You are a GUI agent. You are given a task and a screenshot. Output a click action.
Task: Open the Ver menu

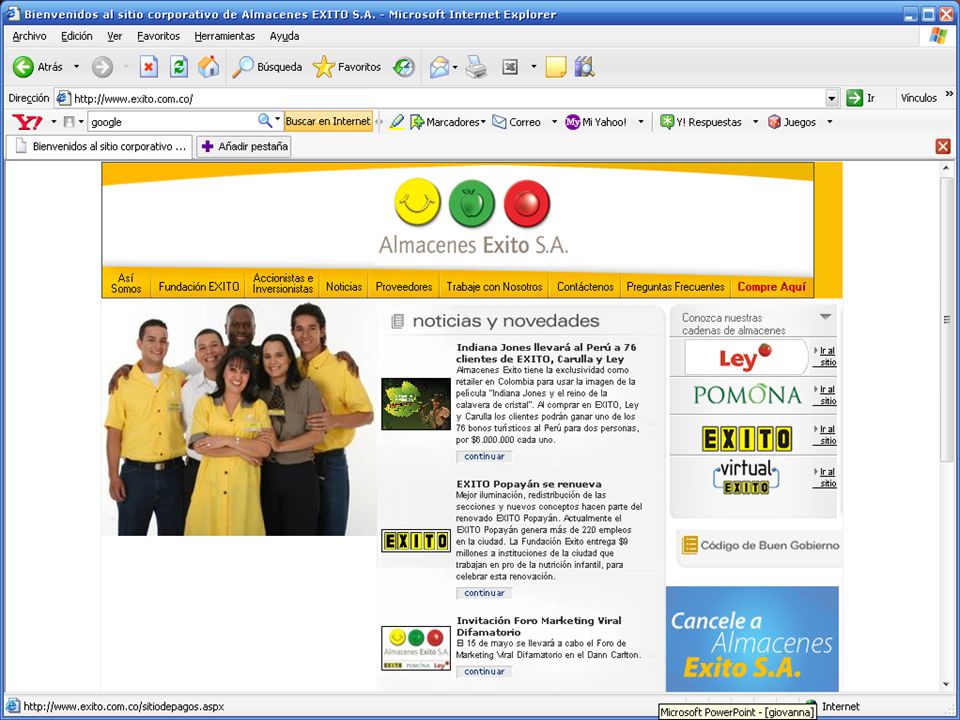[114, 36]
